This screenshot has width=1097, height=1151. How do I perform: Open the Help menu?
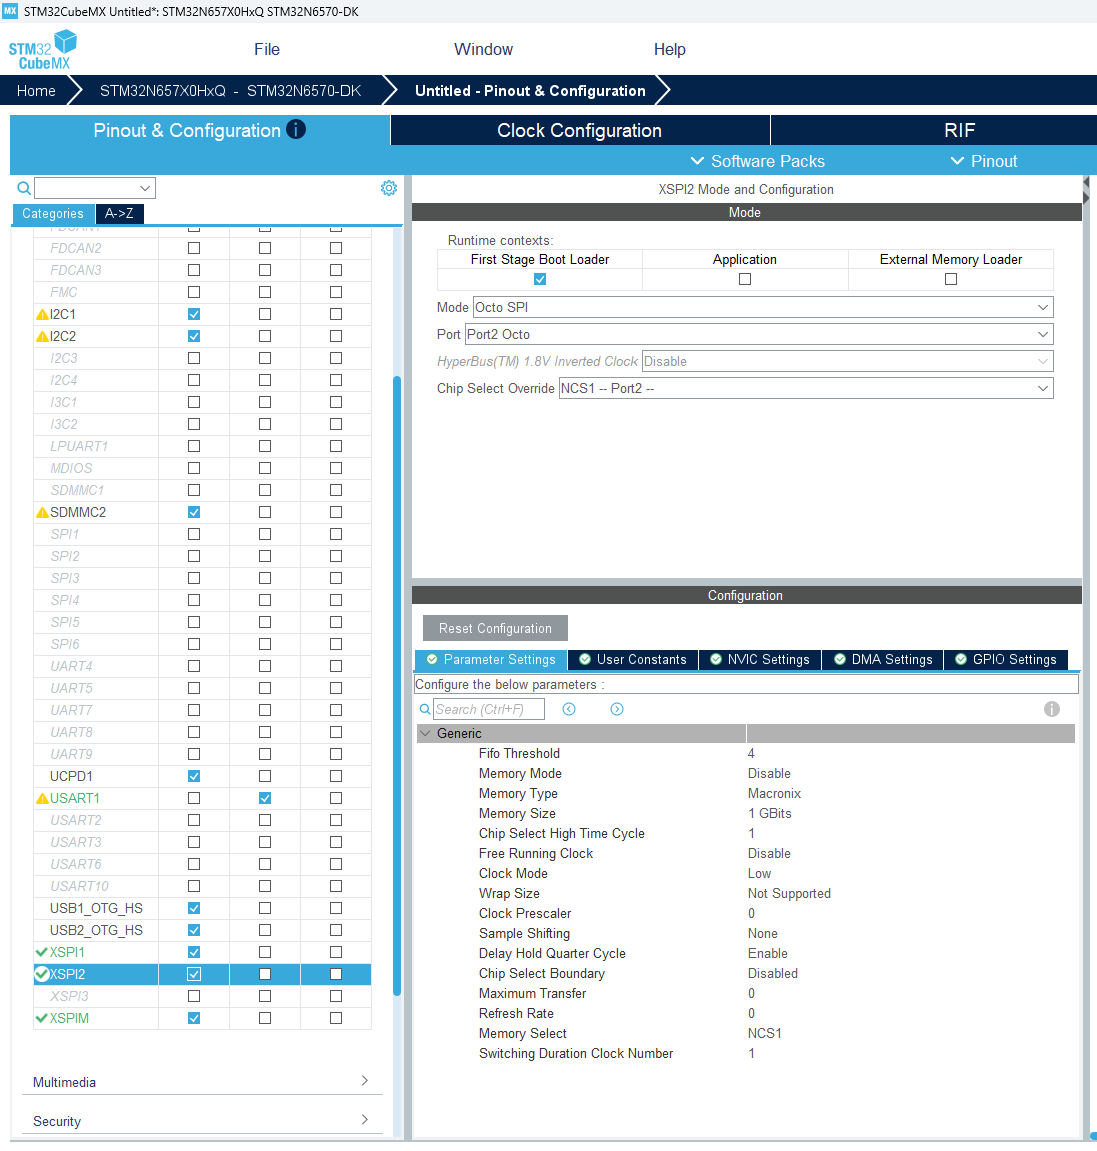click(670, 49)
